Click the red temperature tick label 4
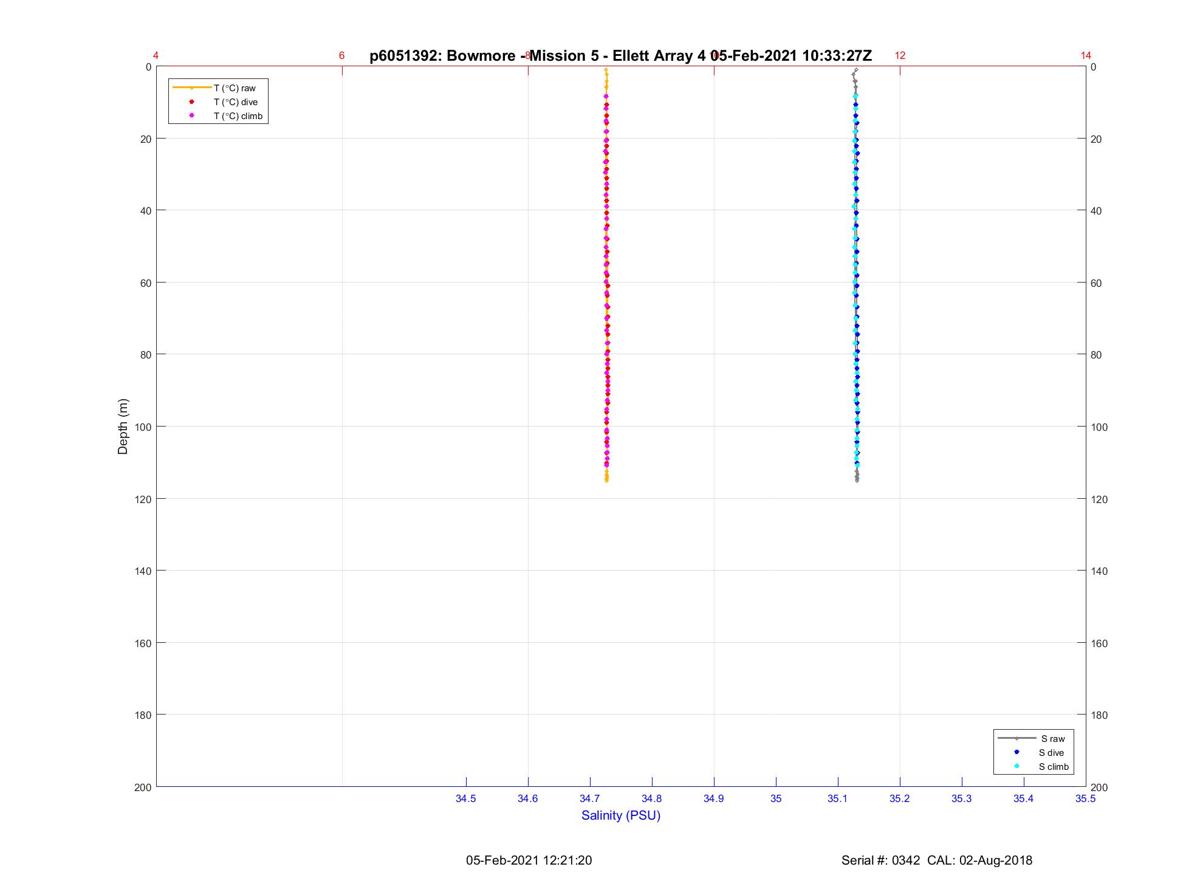The height and width of the screenshot is (885, 1200). [156, 56]
